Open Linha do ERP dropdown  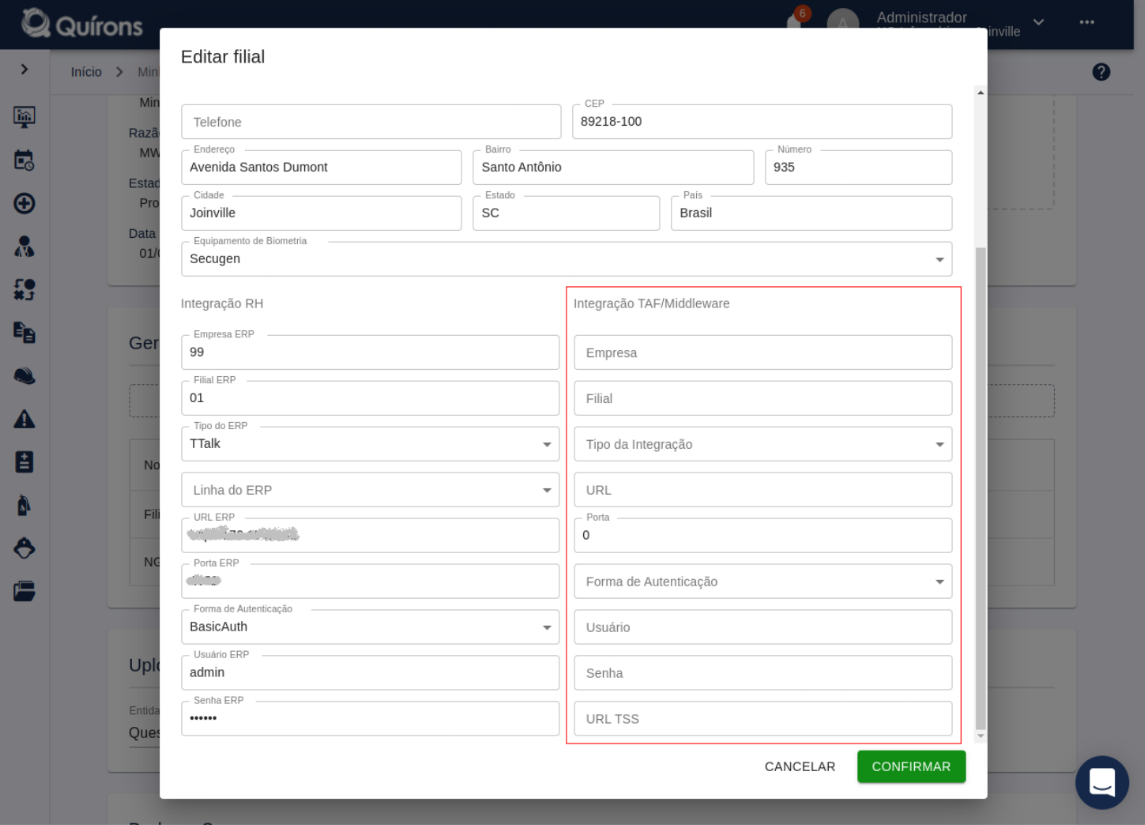tap(370, 490)
